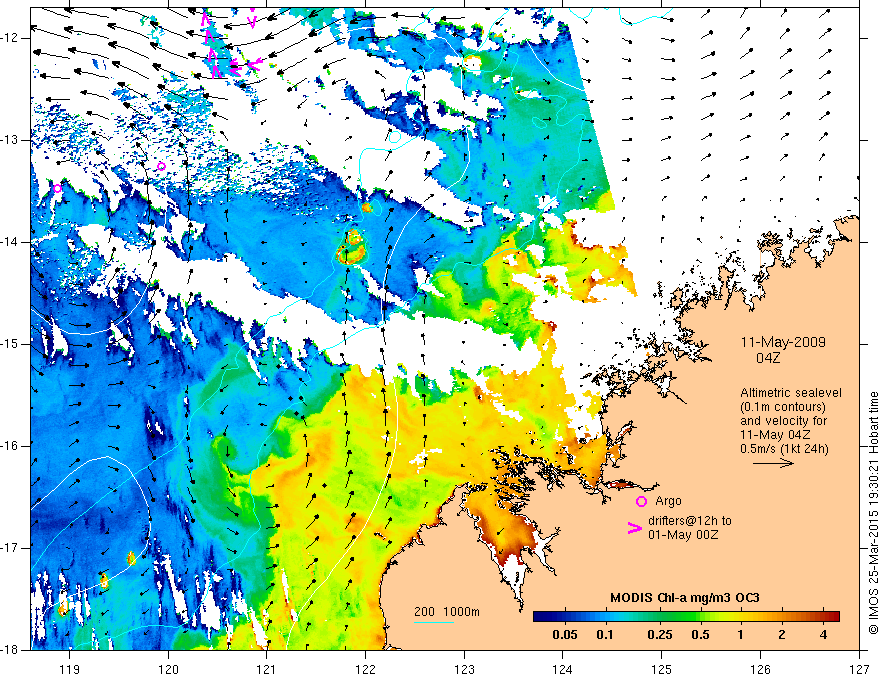Click the Argo float circle near 119E 13.5S
Screen dimensions: 880x680
pyautogui.click(x=57, y=189)
